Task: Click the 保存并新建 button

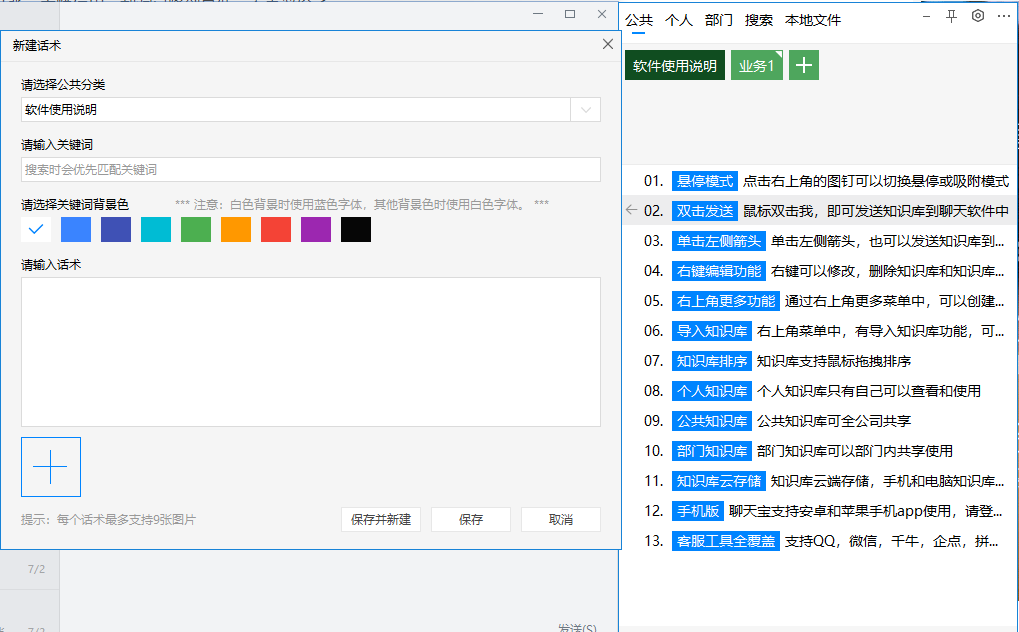Action: click(x=381, y=520)
